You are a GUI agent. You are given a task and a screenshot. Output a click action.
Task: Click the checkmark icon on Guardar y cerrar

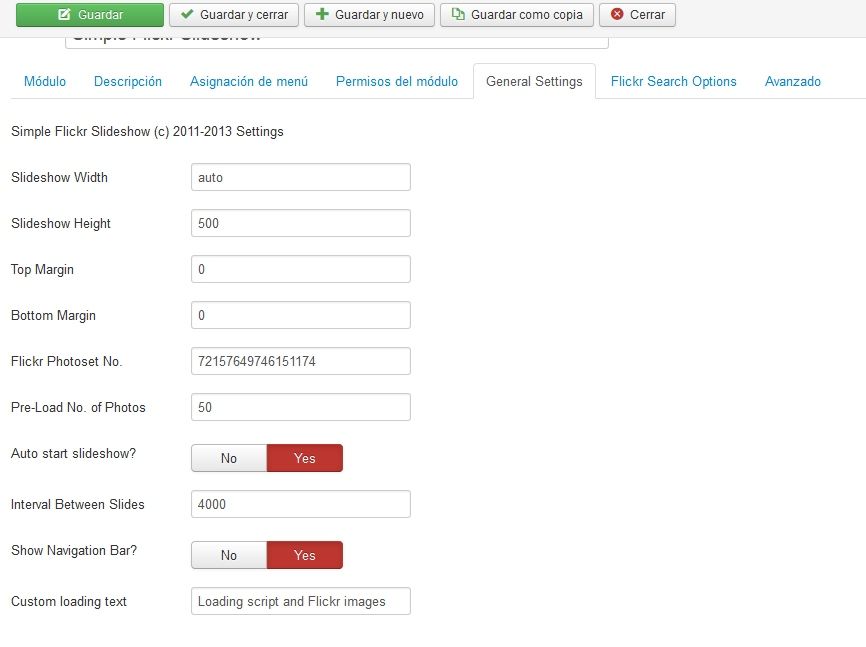point(187,14)
